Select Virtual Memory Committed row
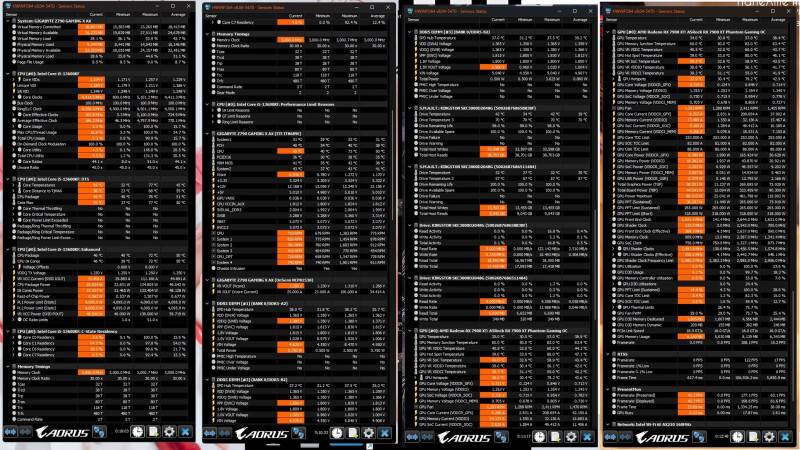Image resolution: width=800 pixels, height=450 pixels. point(98,27)
